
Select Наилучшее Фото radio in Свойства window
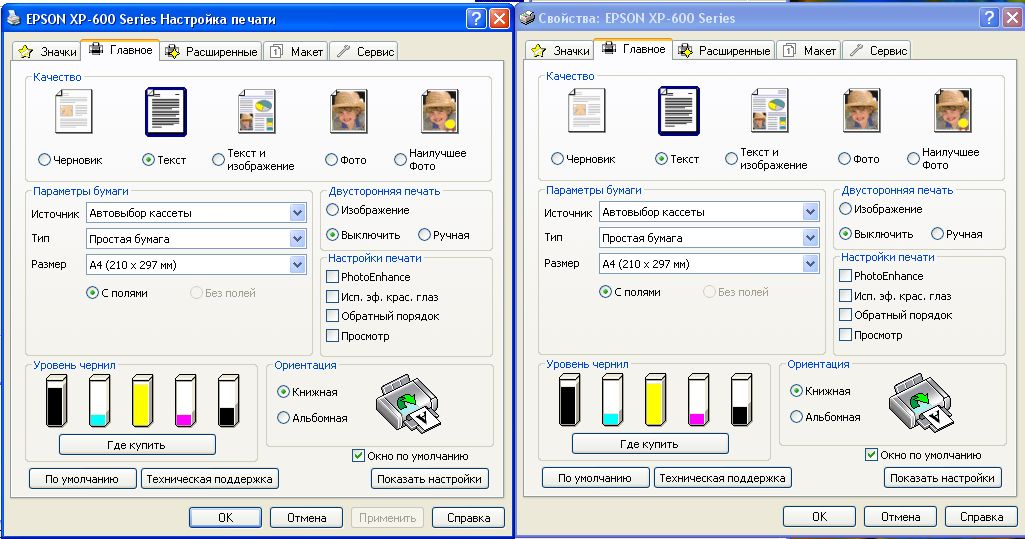click(913, 159)
